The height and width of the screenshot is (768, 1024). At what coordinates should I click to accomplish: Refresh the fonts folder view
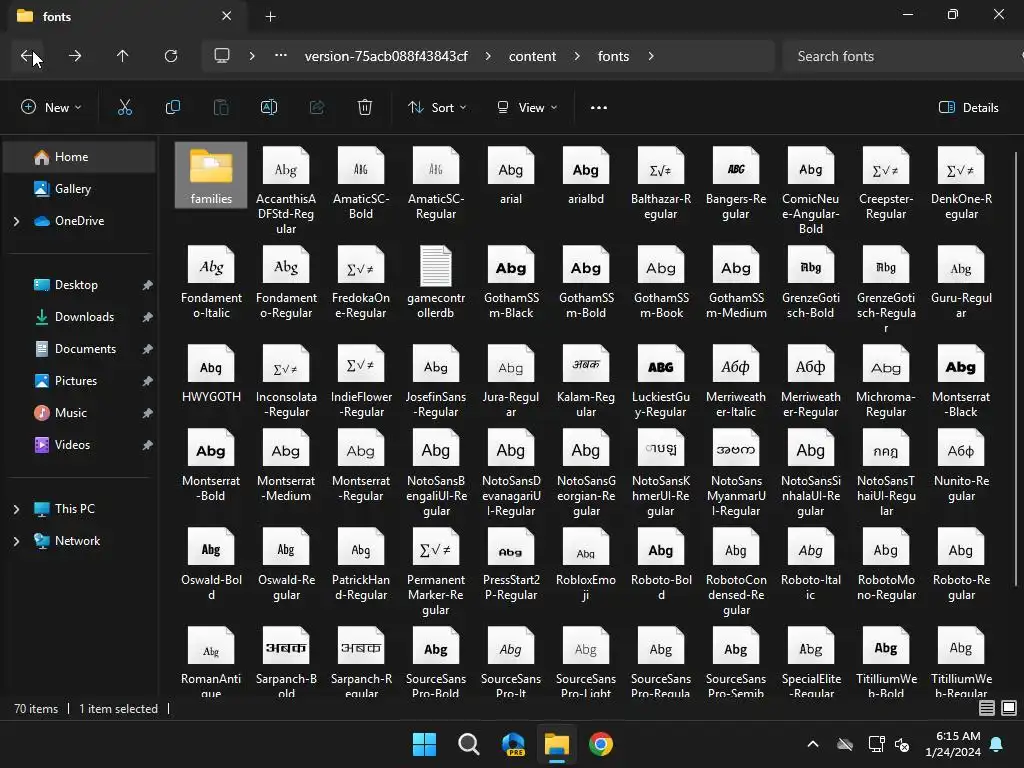170,56
